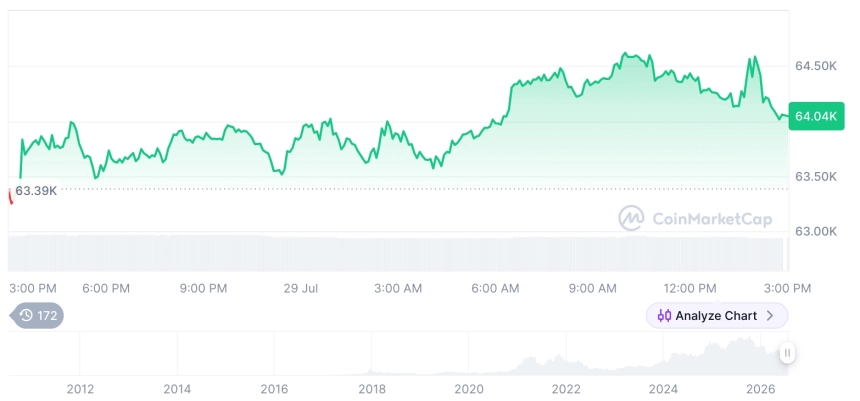The image size is (860, 401).
Task: Click the 2024 region of the overview chart
Action: (663, 357)
